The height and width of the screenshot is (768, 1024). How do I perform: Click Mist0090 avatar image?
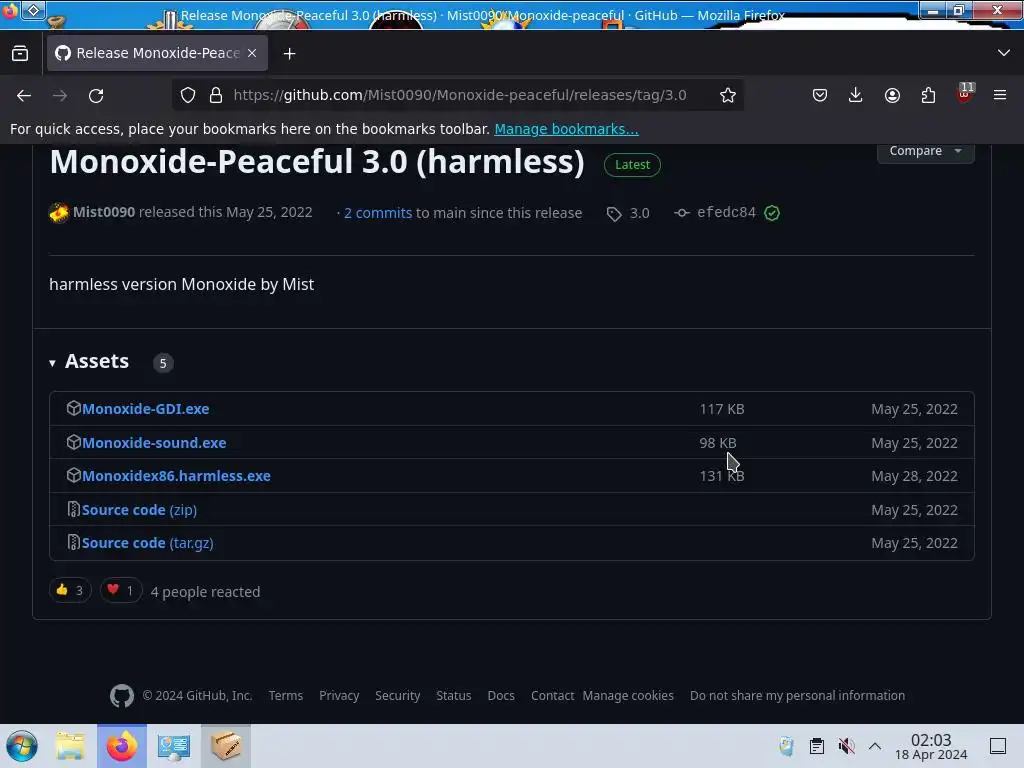[59, 213]
